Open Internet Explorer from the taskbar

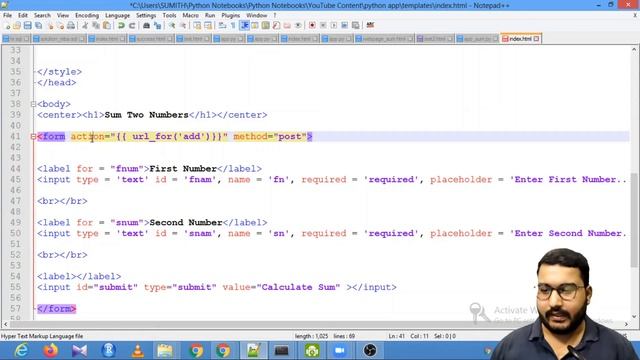tap(21, 350)
